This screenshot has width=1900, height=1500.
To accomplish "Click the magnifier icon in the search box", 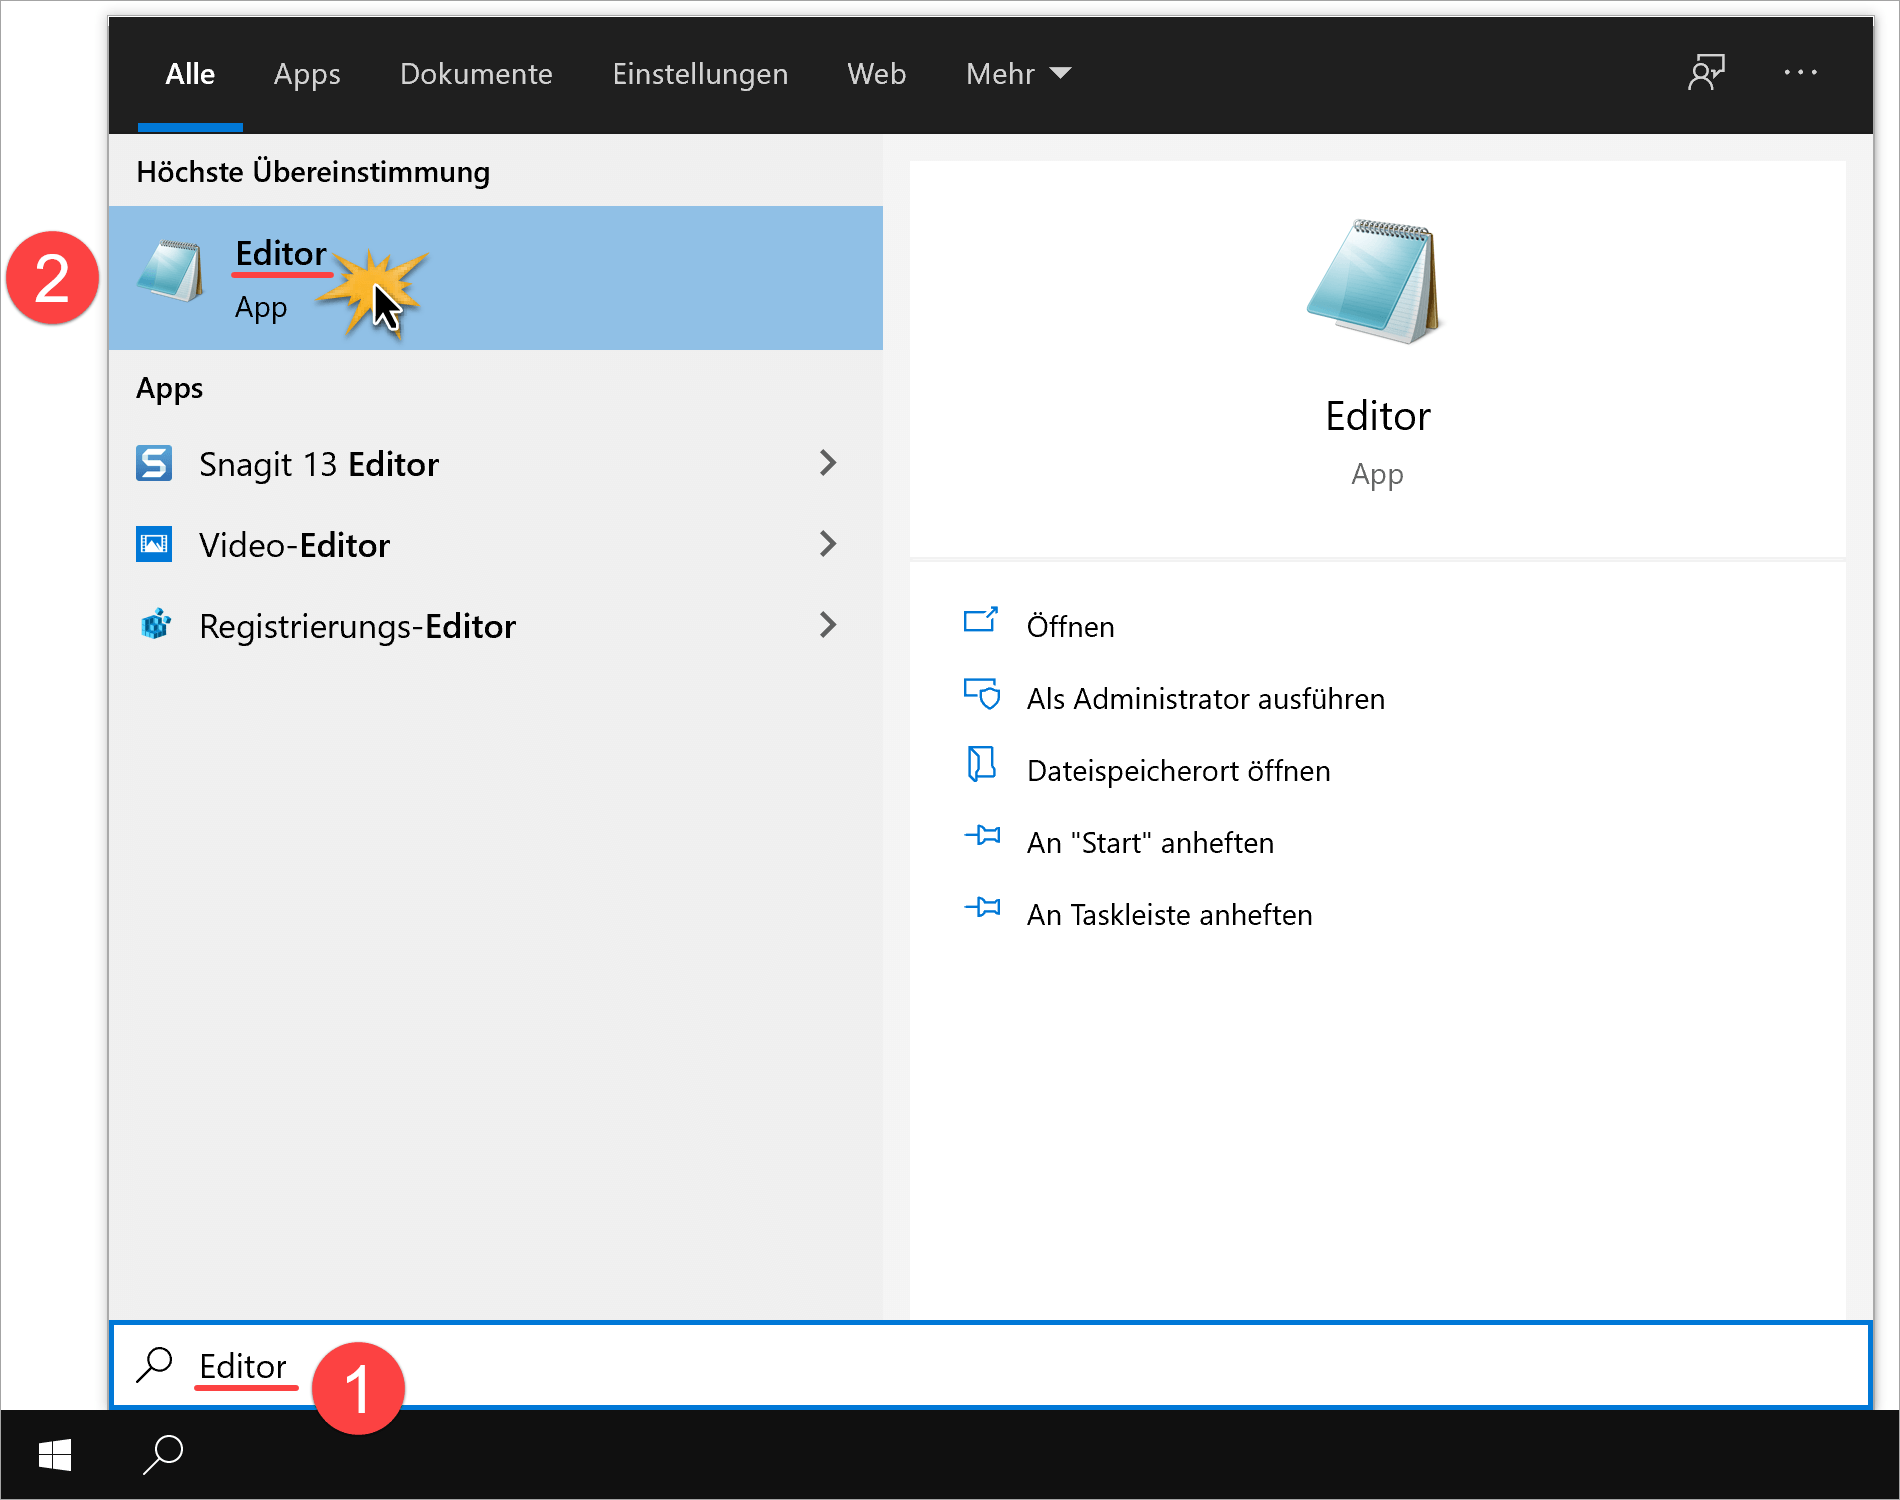I will pyautogui.click(x=155, y=1364).
